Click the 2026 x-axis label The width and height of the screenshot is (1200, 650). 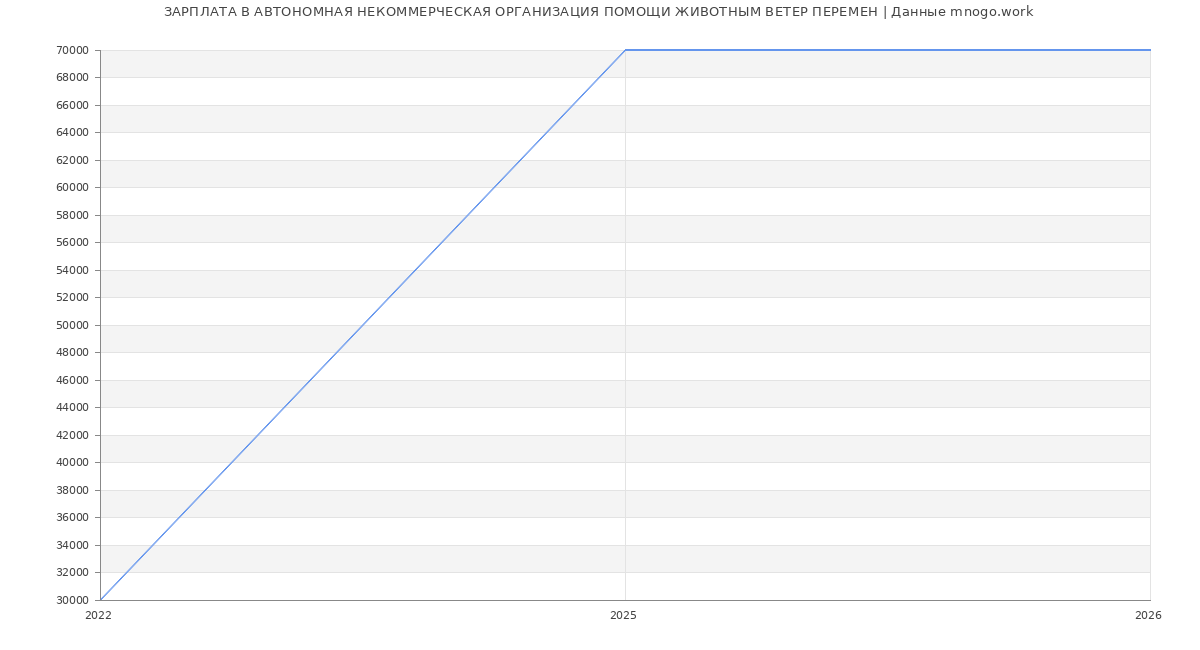[1148, 616]
